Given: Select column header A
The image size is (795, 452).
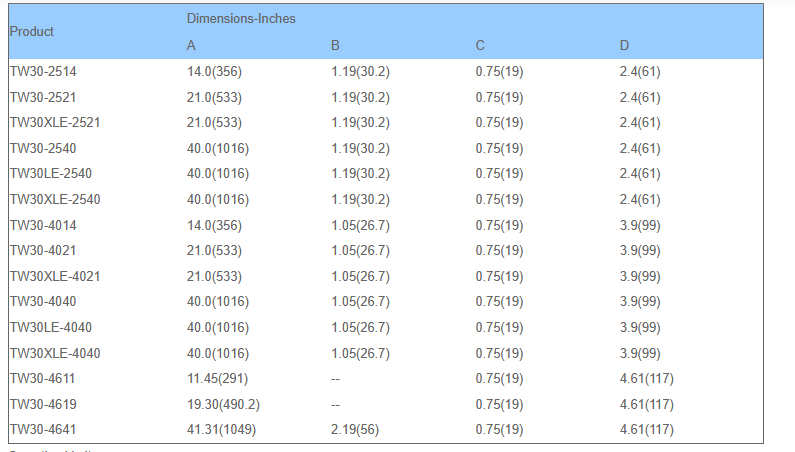Looking at the screenshot, I should [191, 45].
